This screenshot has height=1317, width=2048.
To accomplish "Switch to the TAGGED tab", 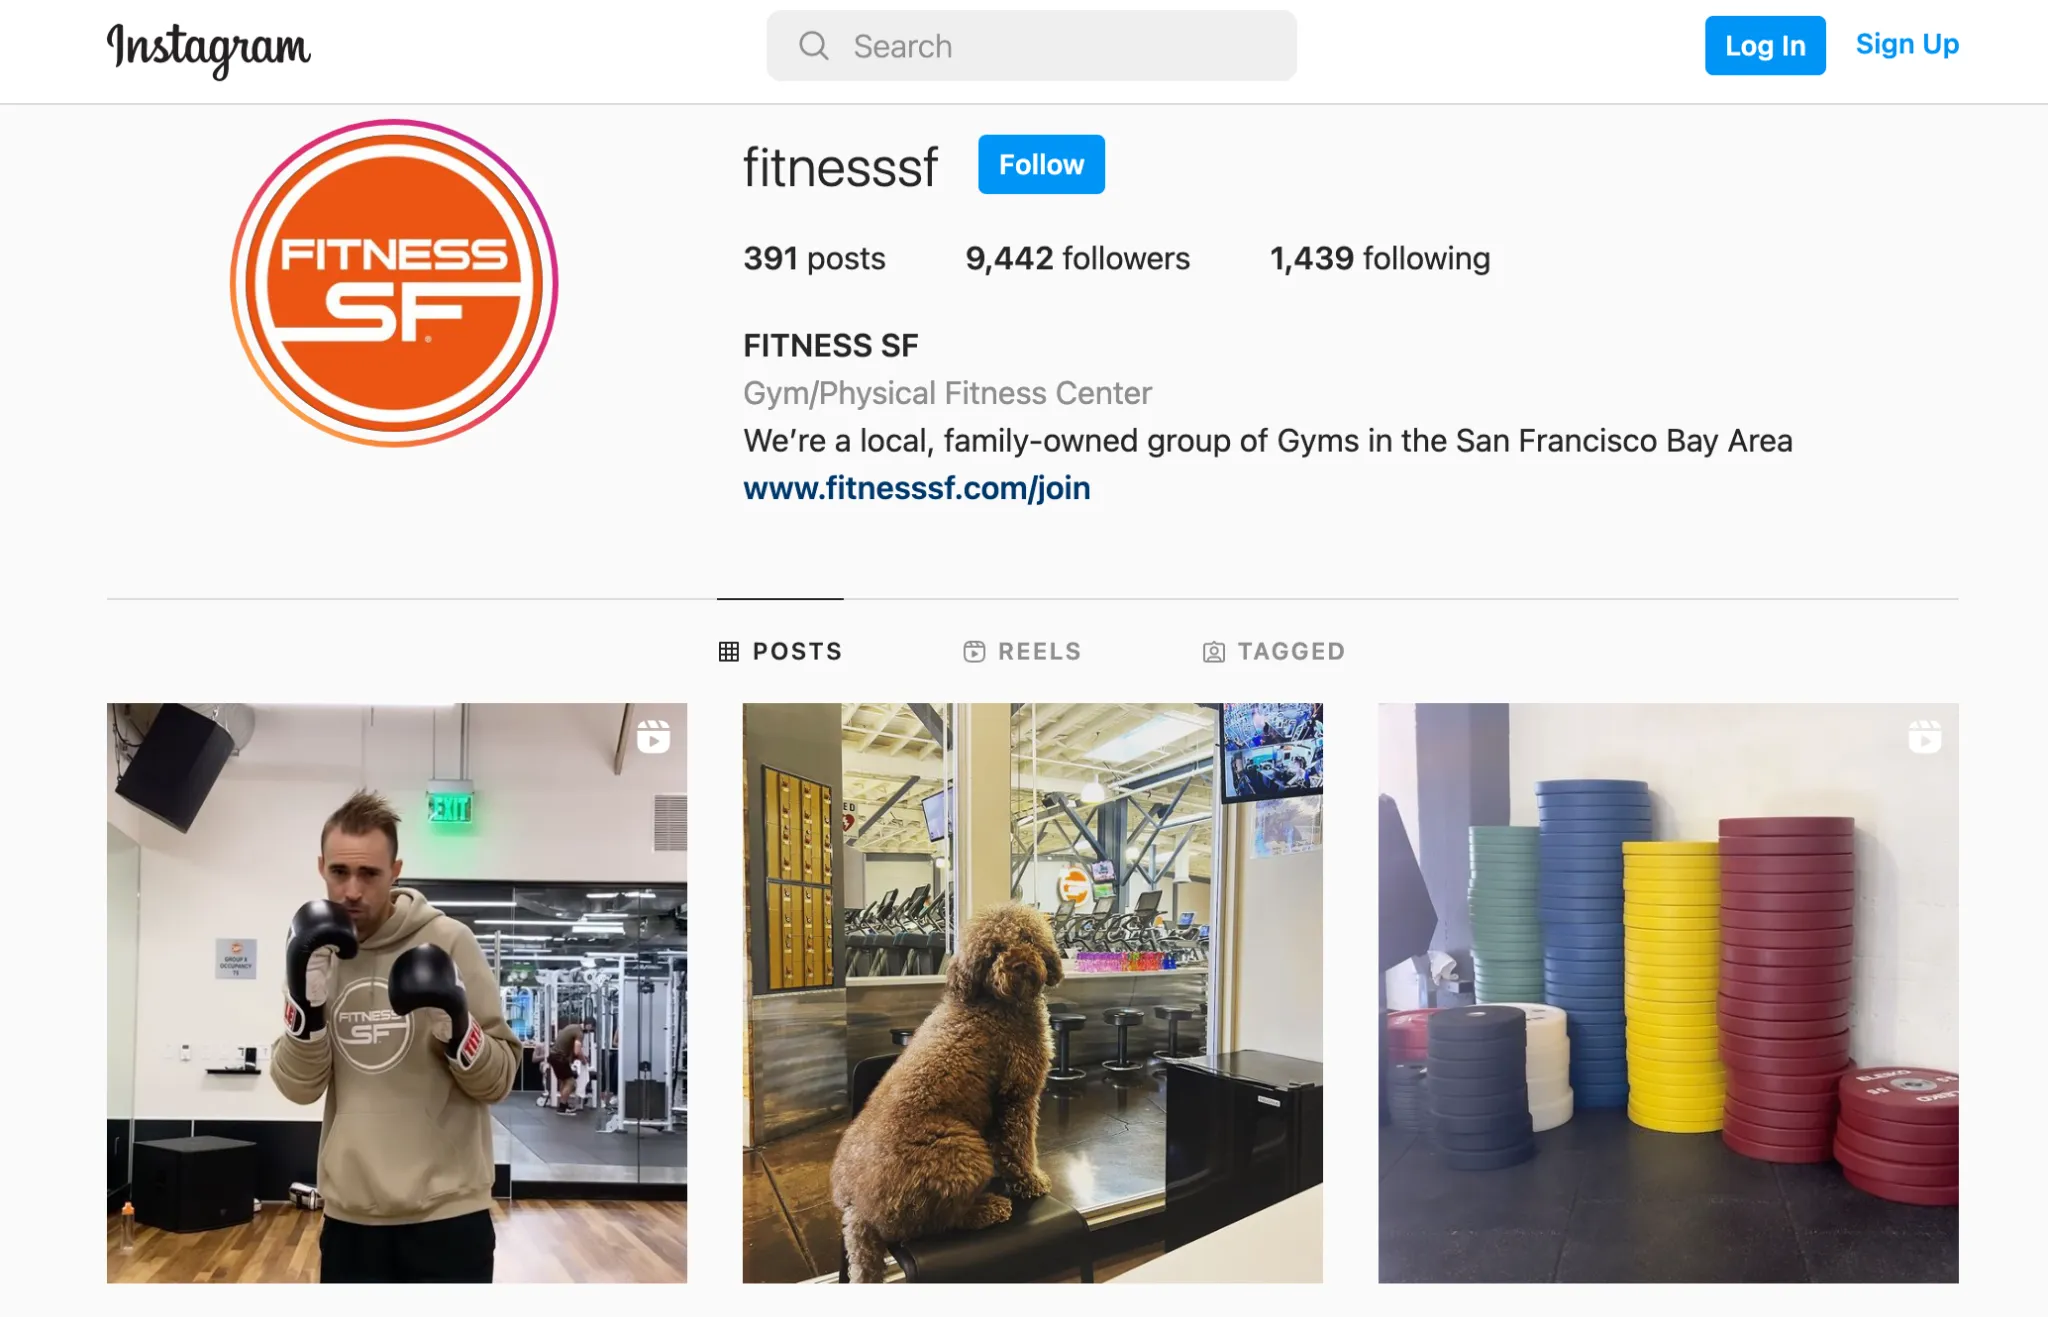I will (1273, 652).
